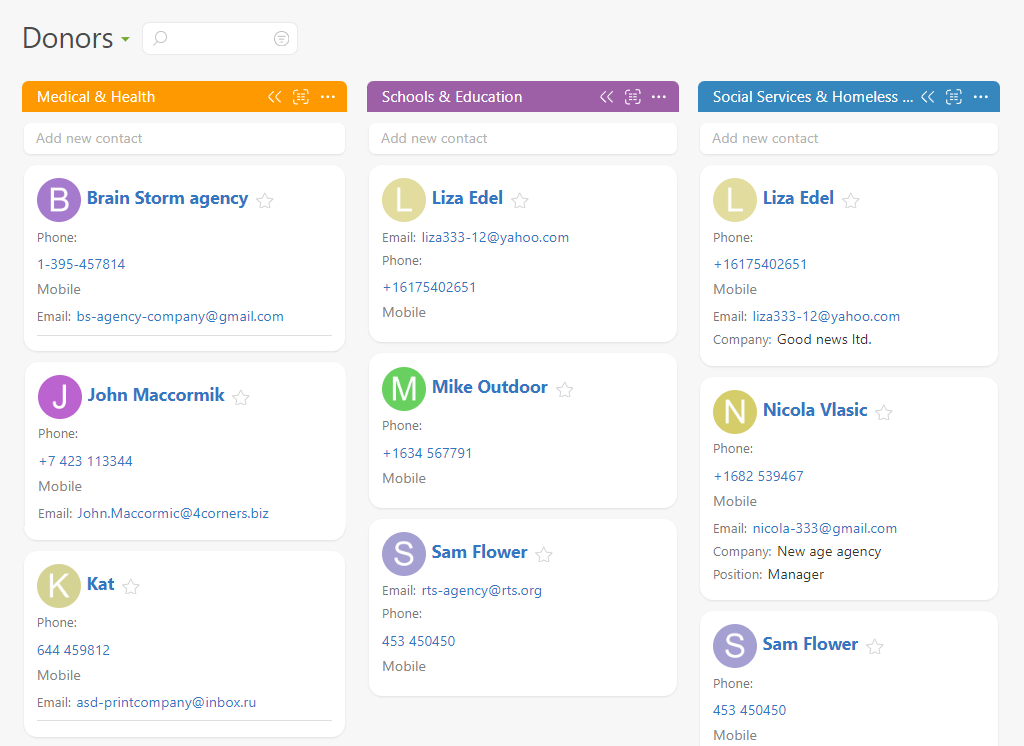Click email bs-agency-company@gmail.com

[180, 316]
